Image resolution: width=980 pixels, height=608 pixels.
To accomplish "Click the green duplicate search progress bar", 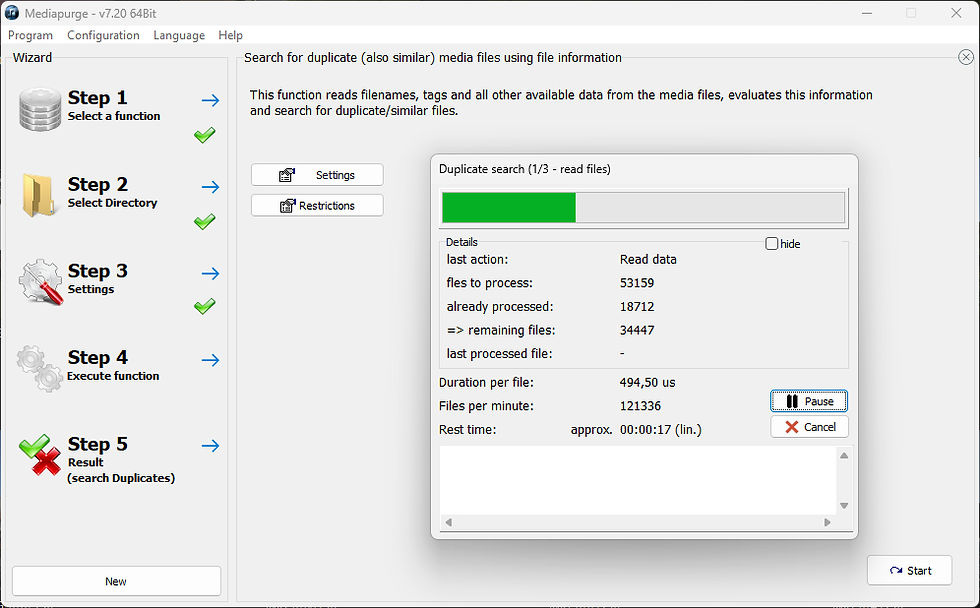I will 643,207.
